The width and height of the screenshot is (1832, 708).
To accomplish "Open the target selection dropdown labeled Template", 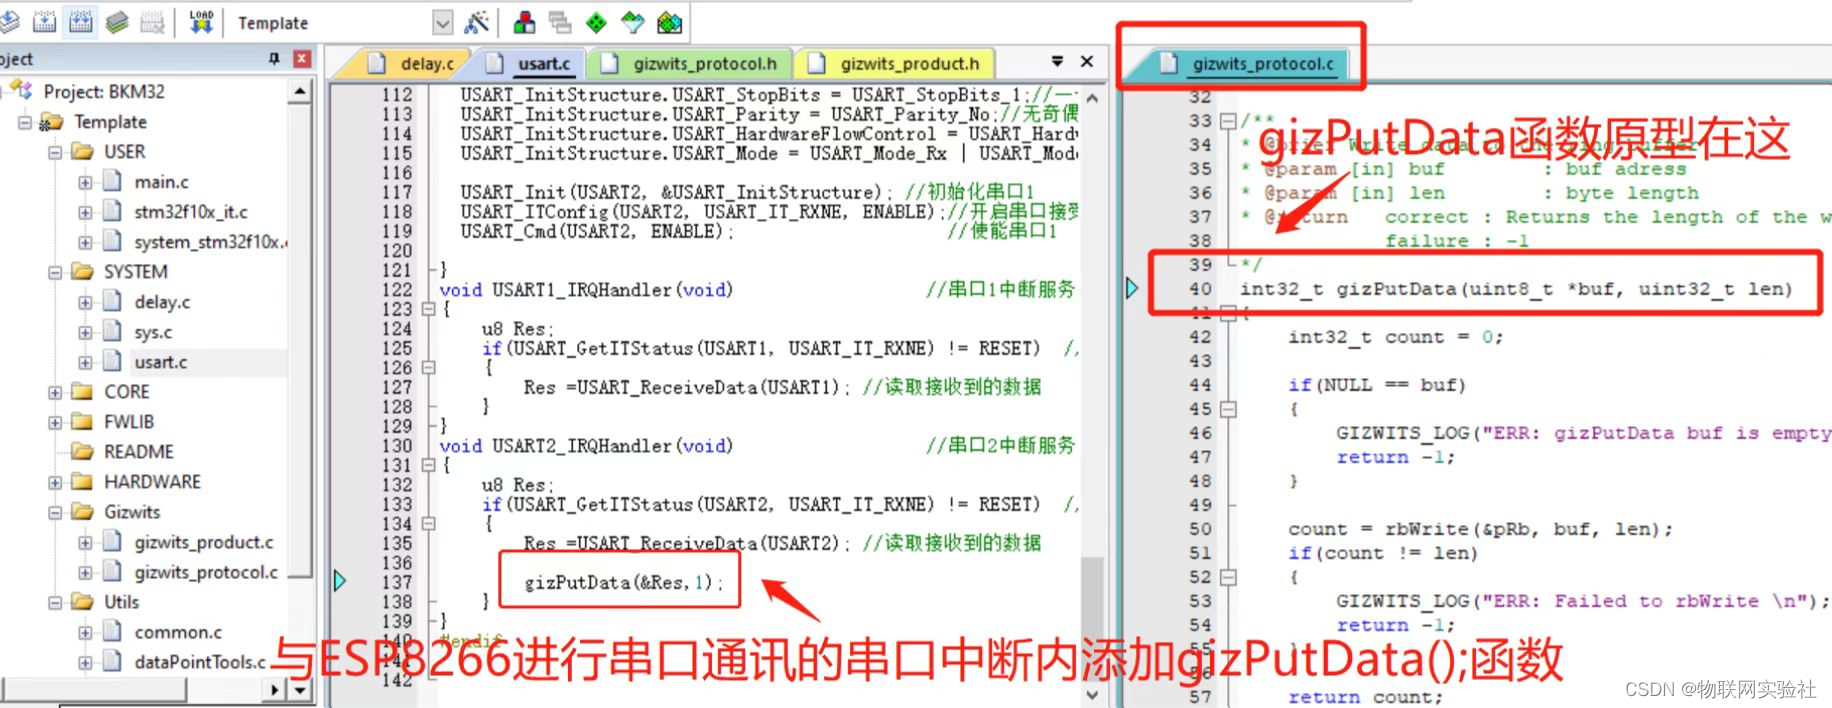I will [443, 22].
